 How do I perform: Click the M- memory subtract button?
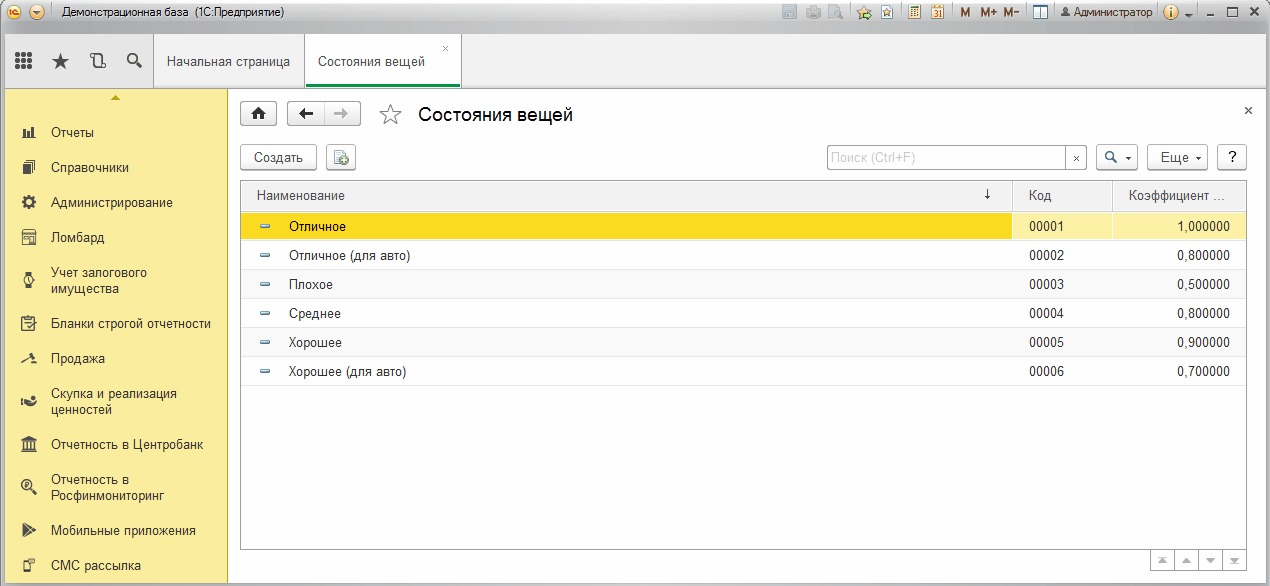point(1011,13)
